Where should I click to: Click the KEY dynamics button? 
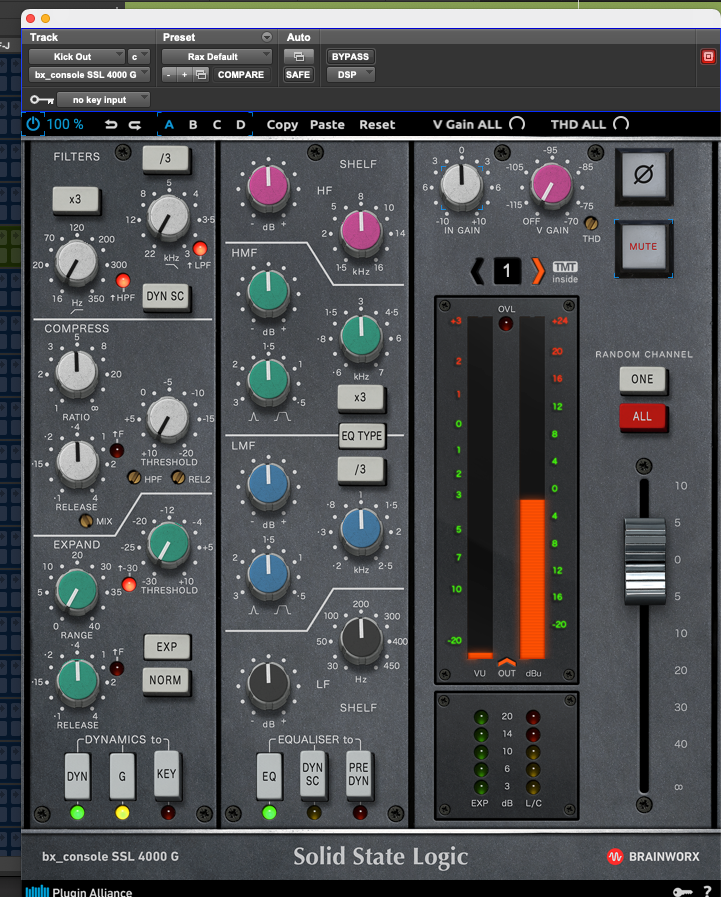point(167,774)
